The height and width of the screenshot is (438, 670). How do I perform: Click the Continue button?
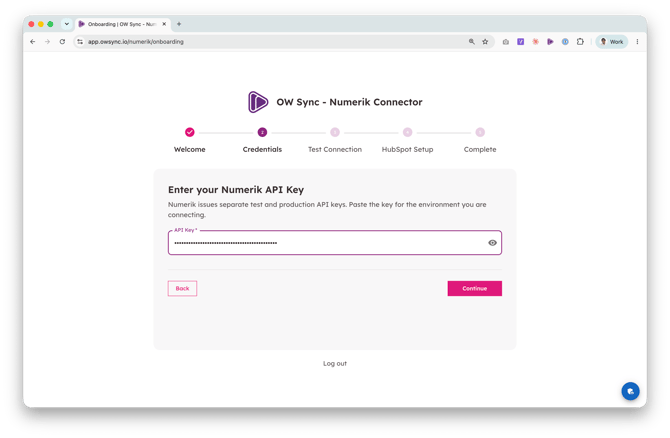tap(475, 288)
